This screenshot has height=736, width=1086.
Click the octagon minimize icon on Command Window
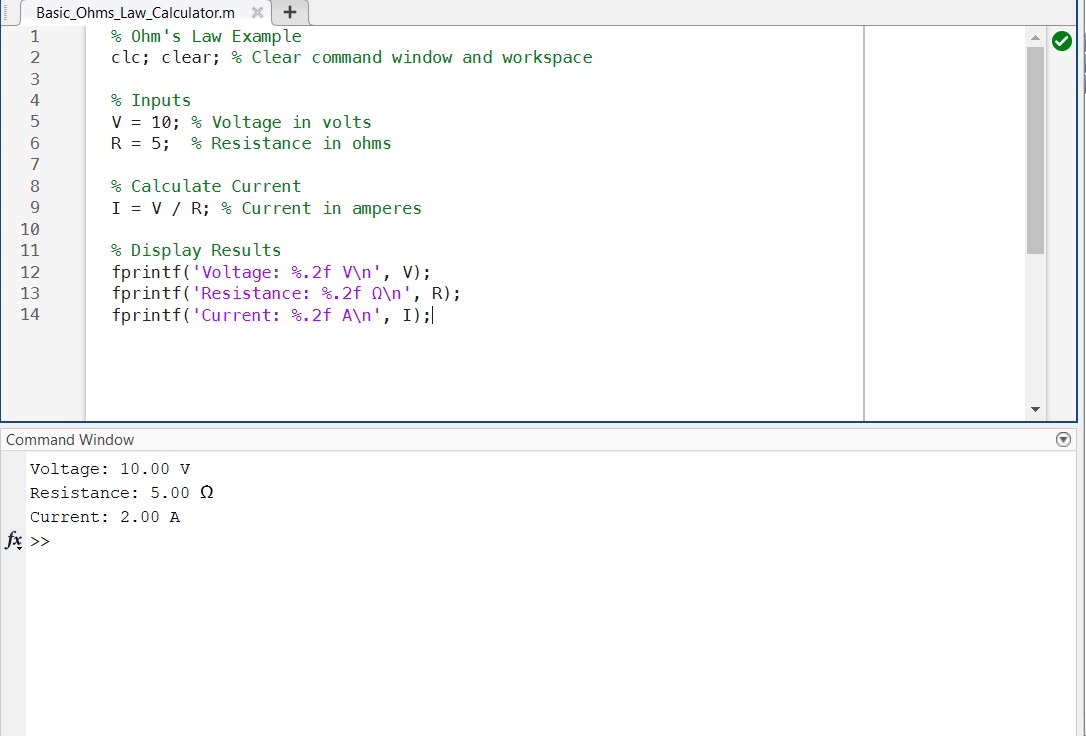(1063, 439)
